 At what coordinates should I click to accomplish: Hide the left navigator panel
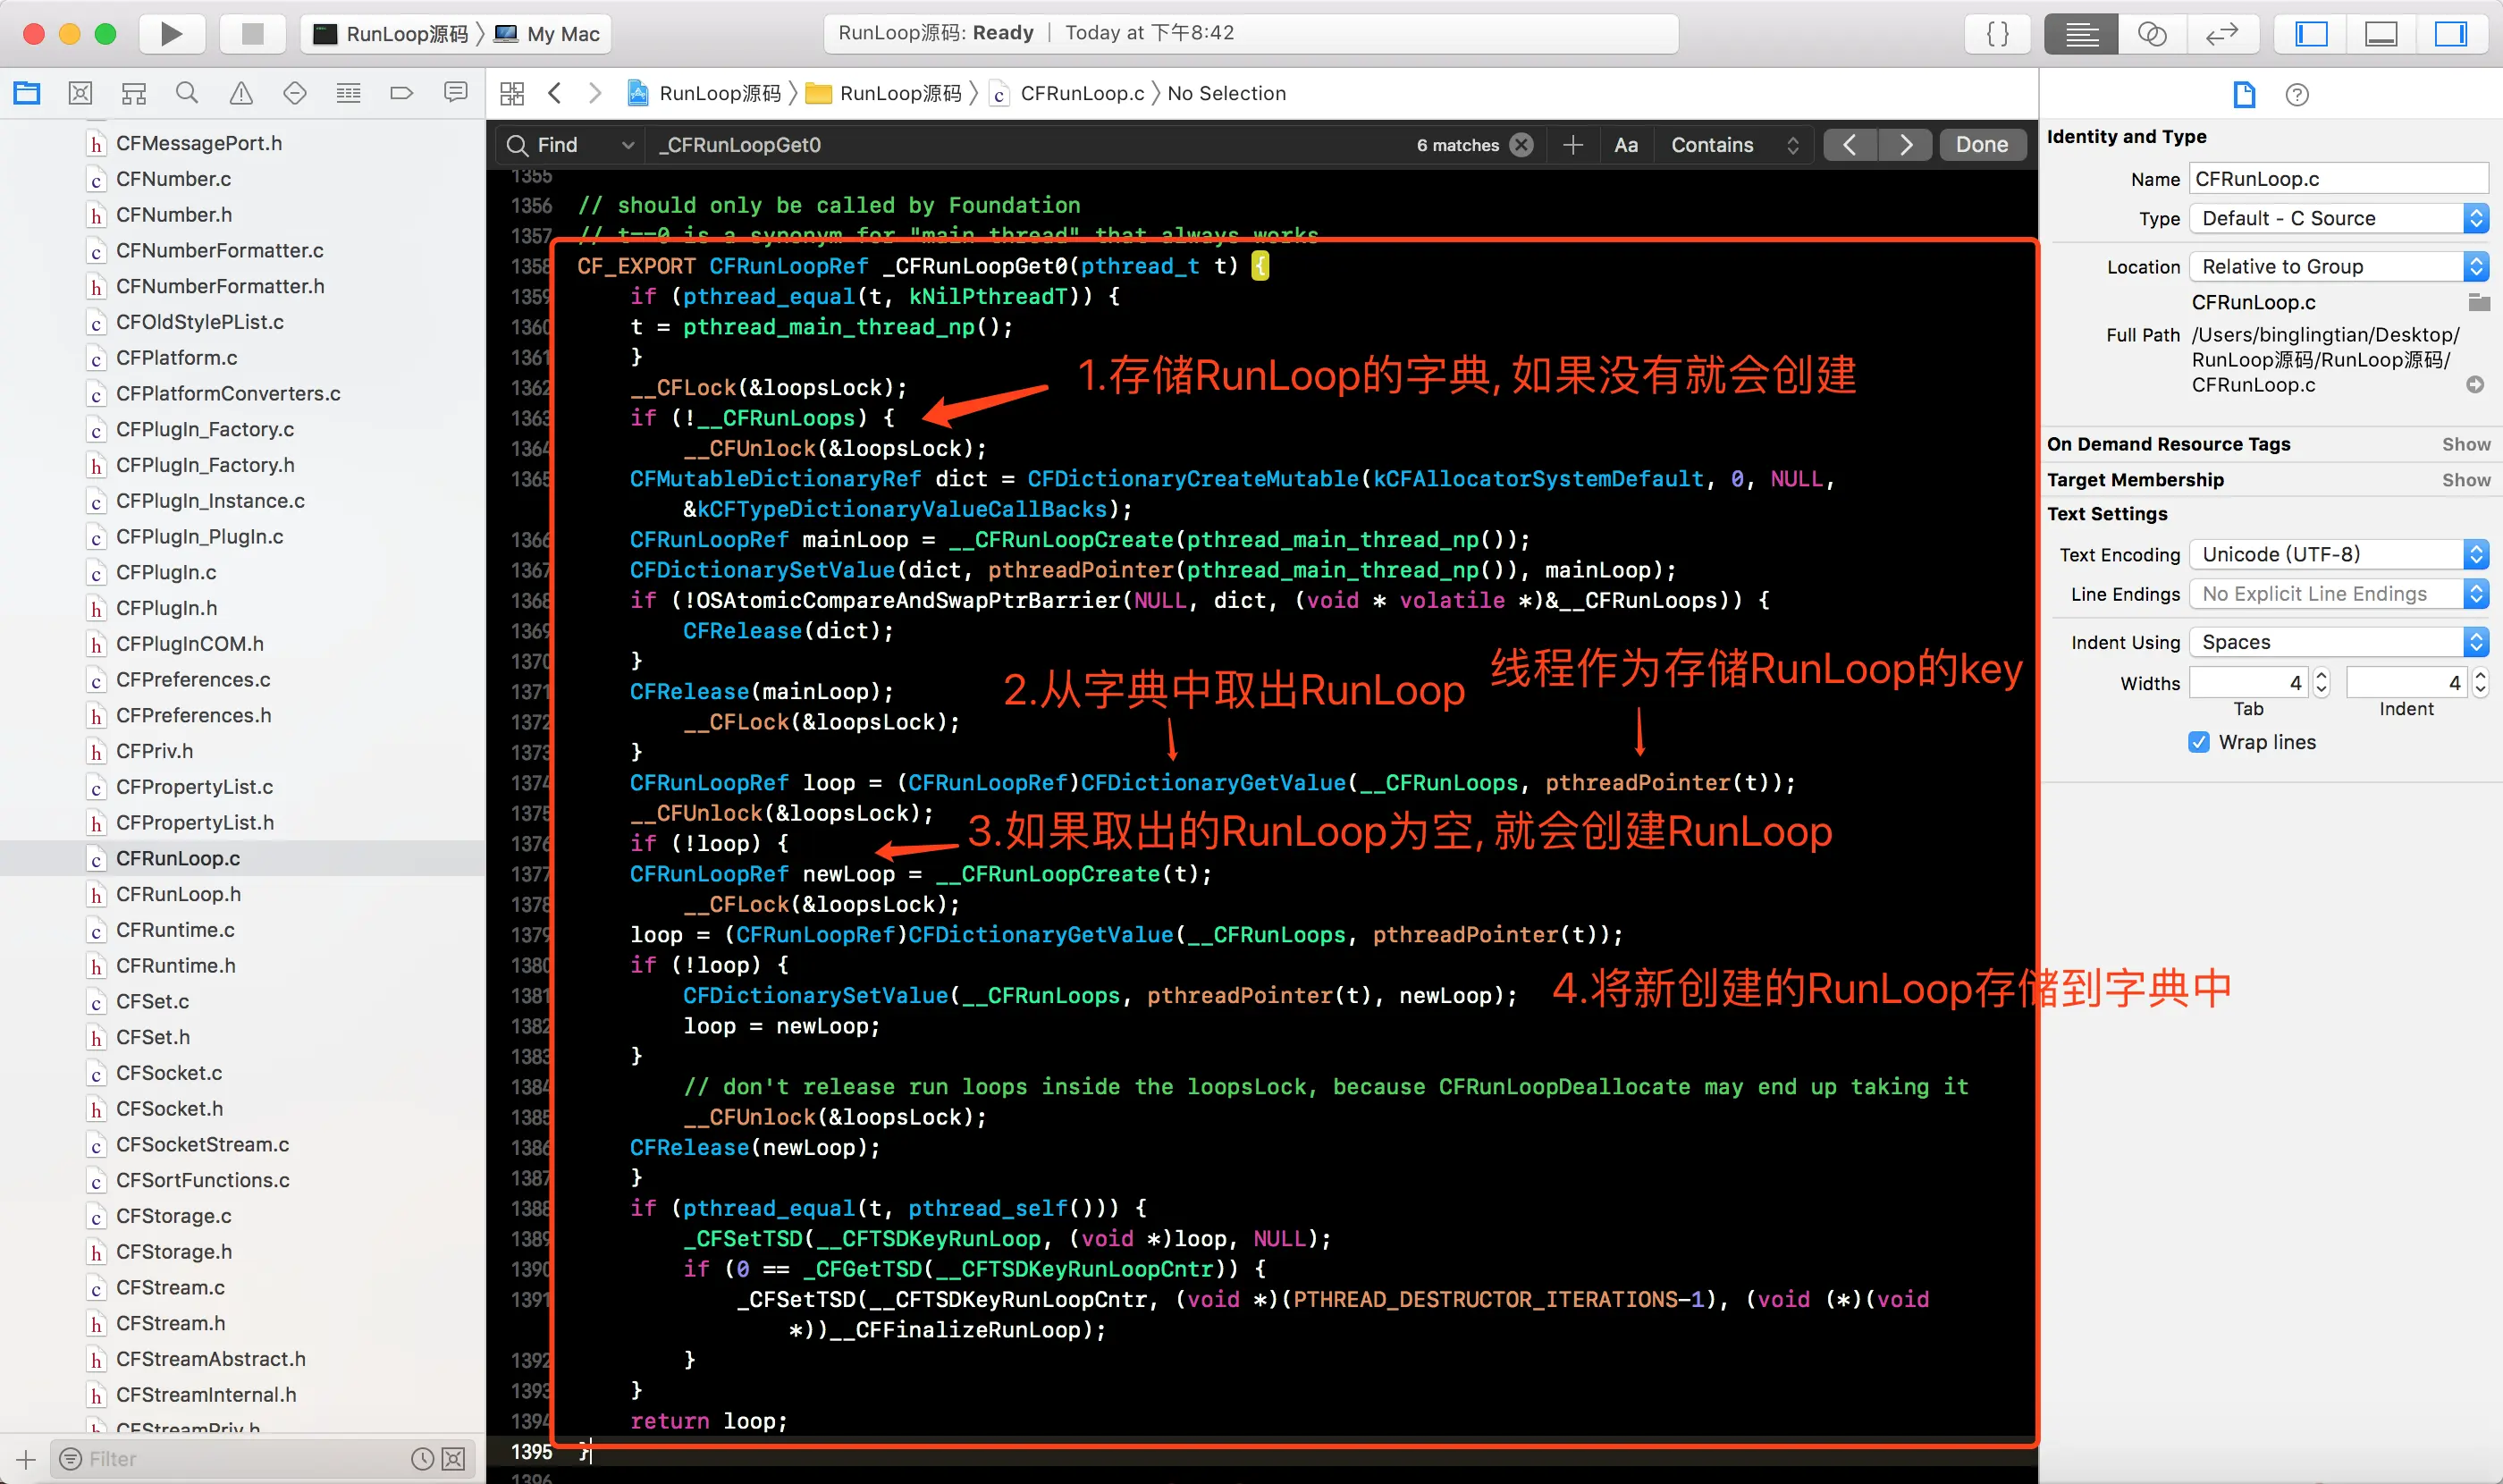2311,34
